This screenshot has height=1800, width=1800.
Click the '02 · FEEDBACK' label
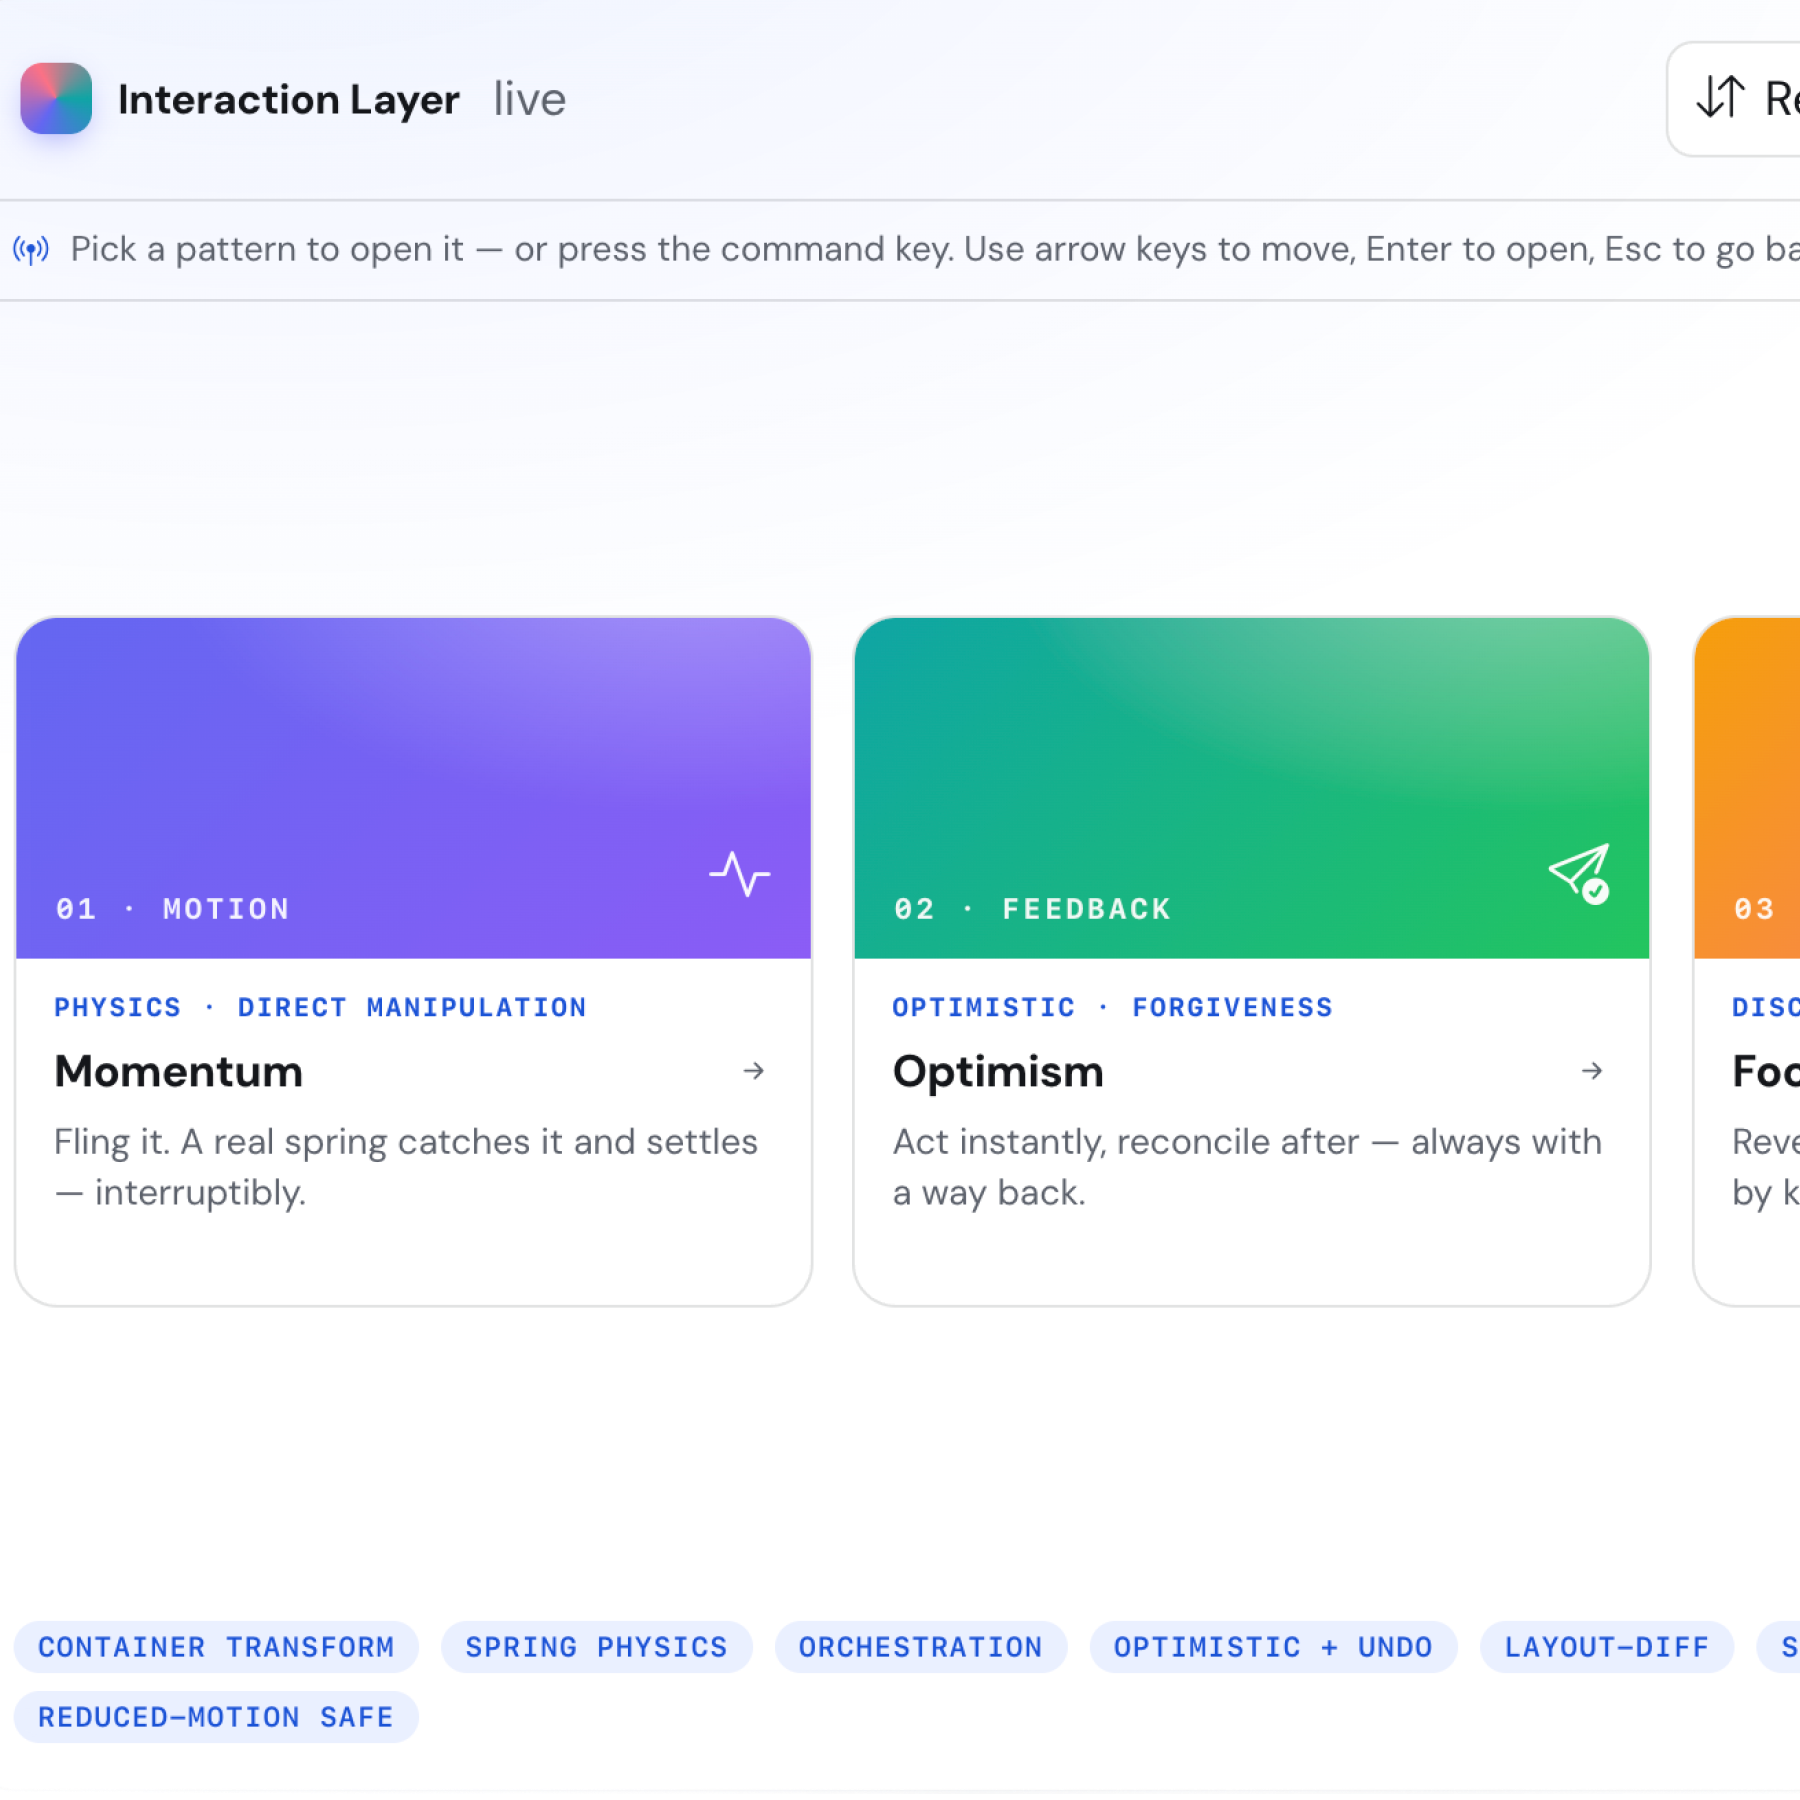[1032, 909]
